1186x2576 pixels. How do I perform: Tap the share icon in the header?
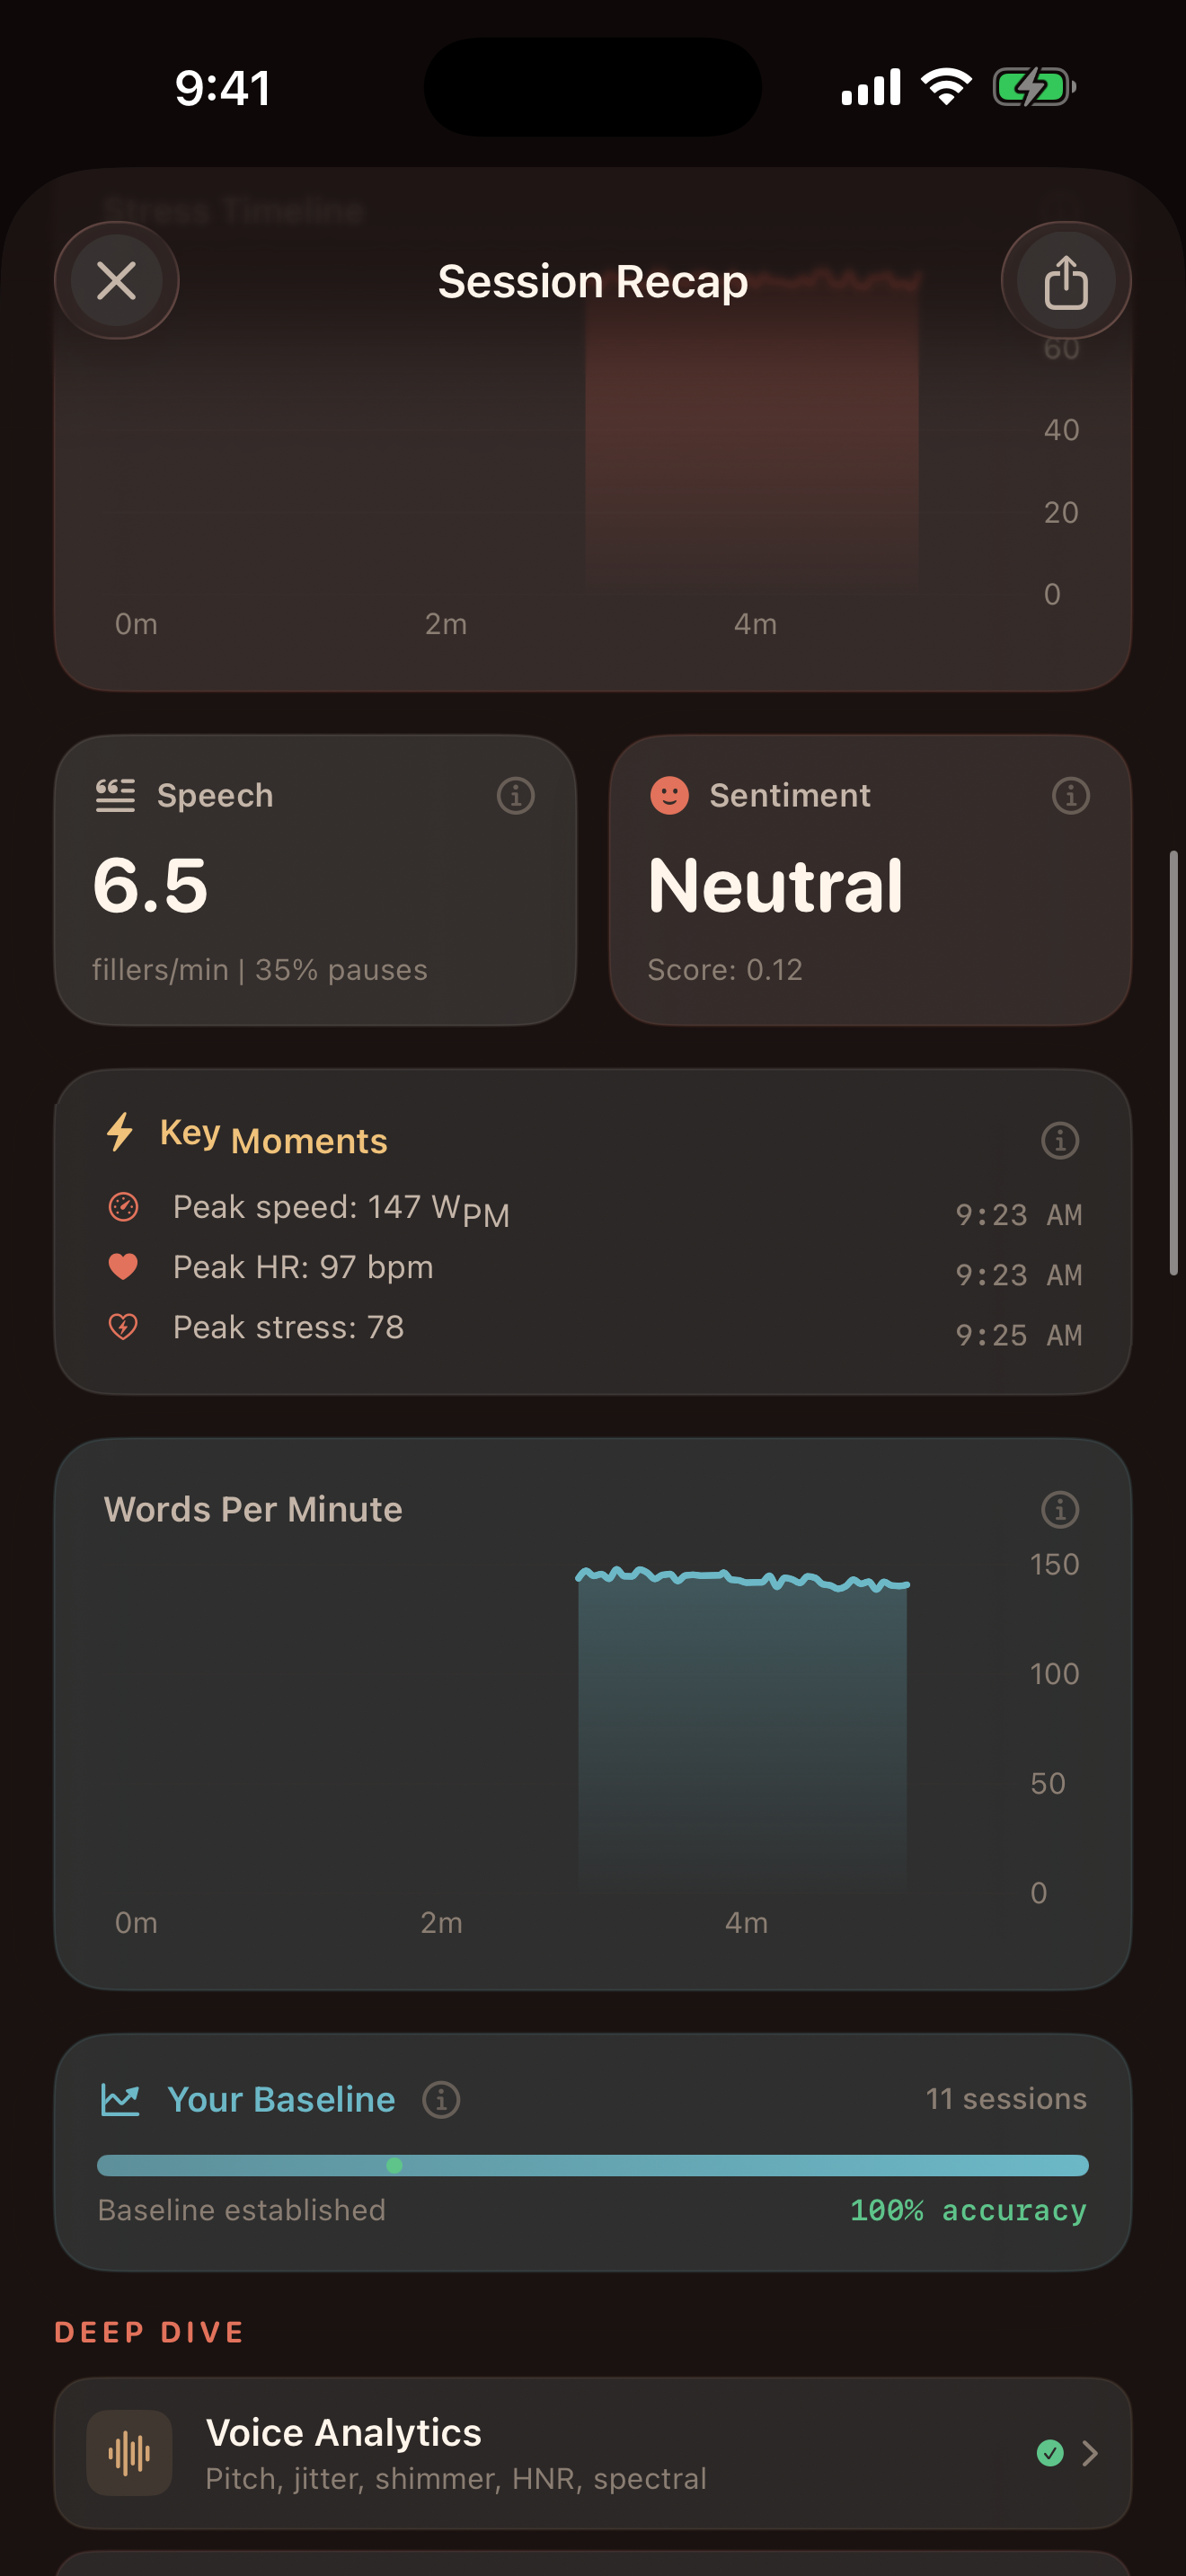(1065, 281)
